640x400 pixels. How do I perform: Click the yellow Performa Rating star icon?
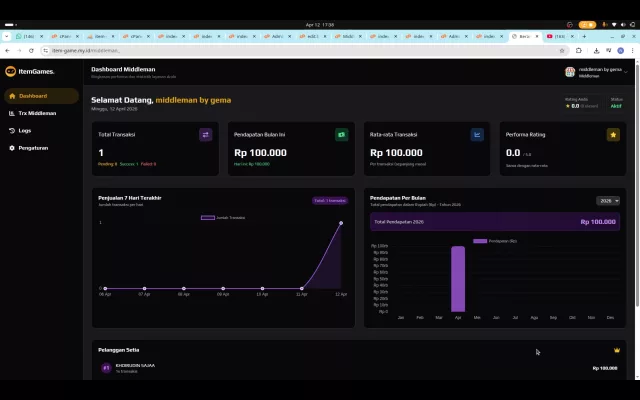(x=613, y=135)
